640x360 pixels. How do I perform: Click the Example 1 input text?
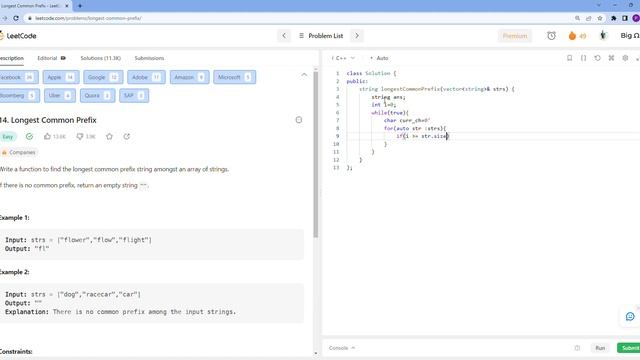pos(78,240)
